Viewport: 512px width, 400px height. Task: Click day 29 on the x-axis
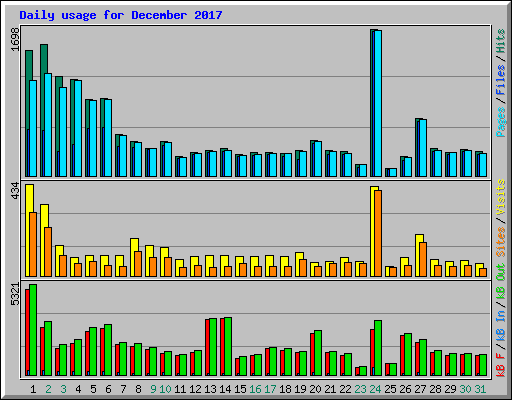click(450, 389)
